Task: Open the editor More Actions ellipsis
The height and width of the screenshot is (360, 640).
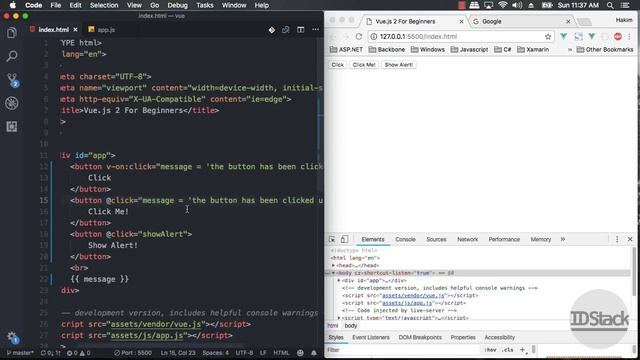Action: (316, 30)
